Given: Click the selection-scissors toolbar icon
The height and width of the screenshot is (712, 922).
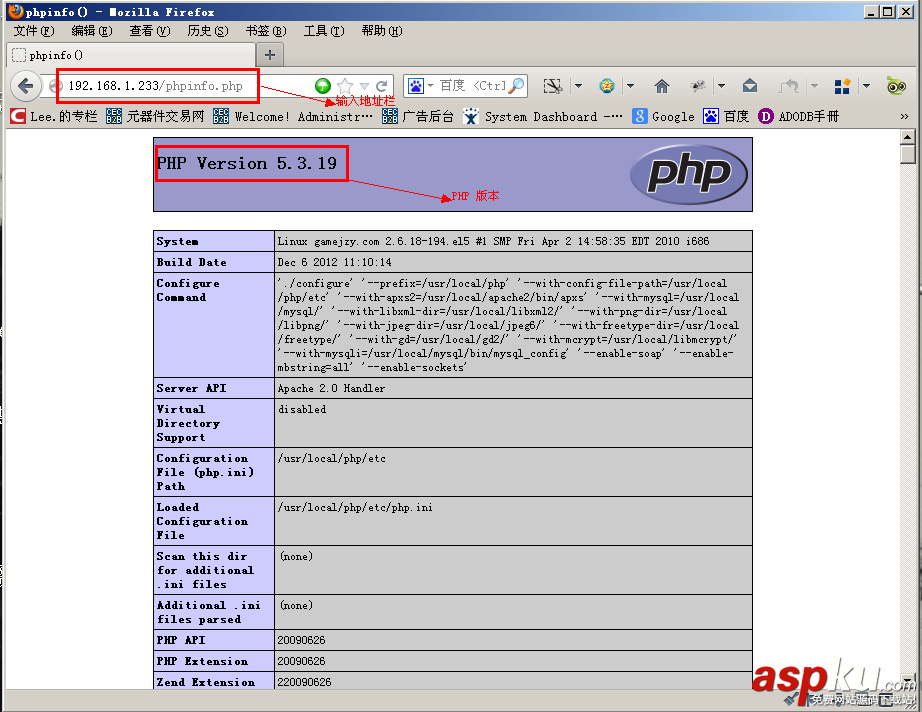Looking at the screenshot, I should [550, 84].
